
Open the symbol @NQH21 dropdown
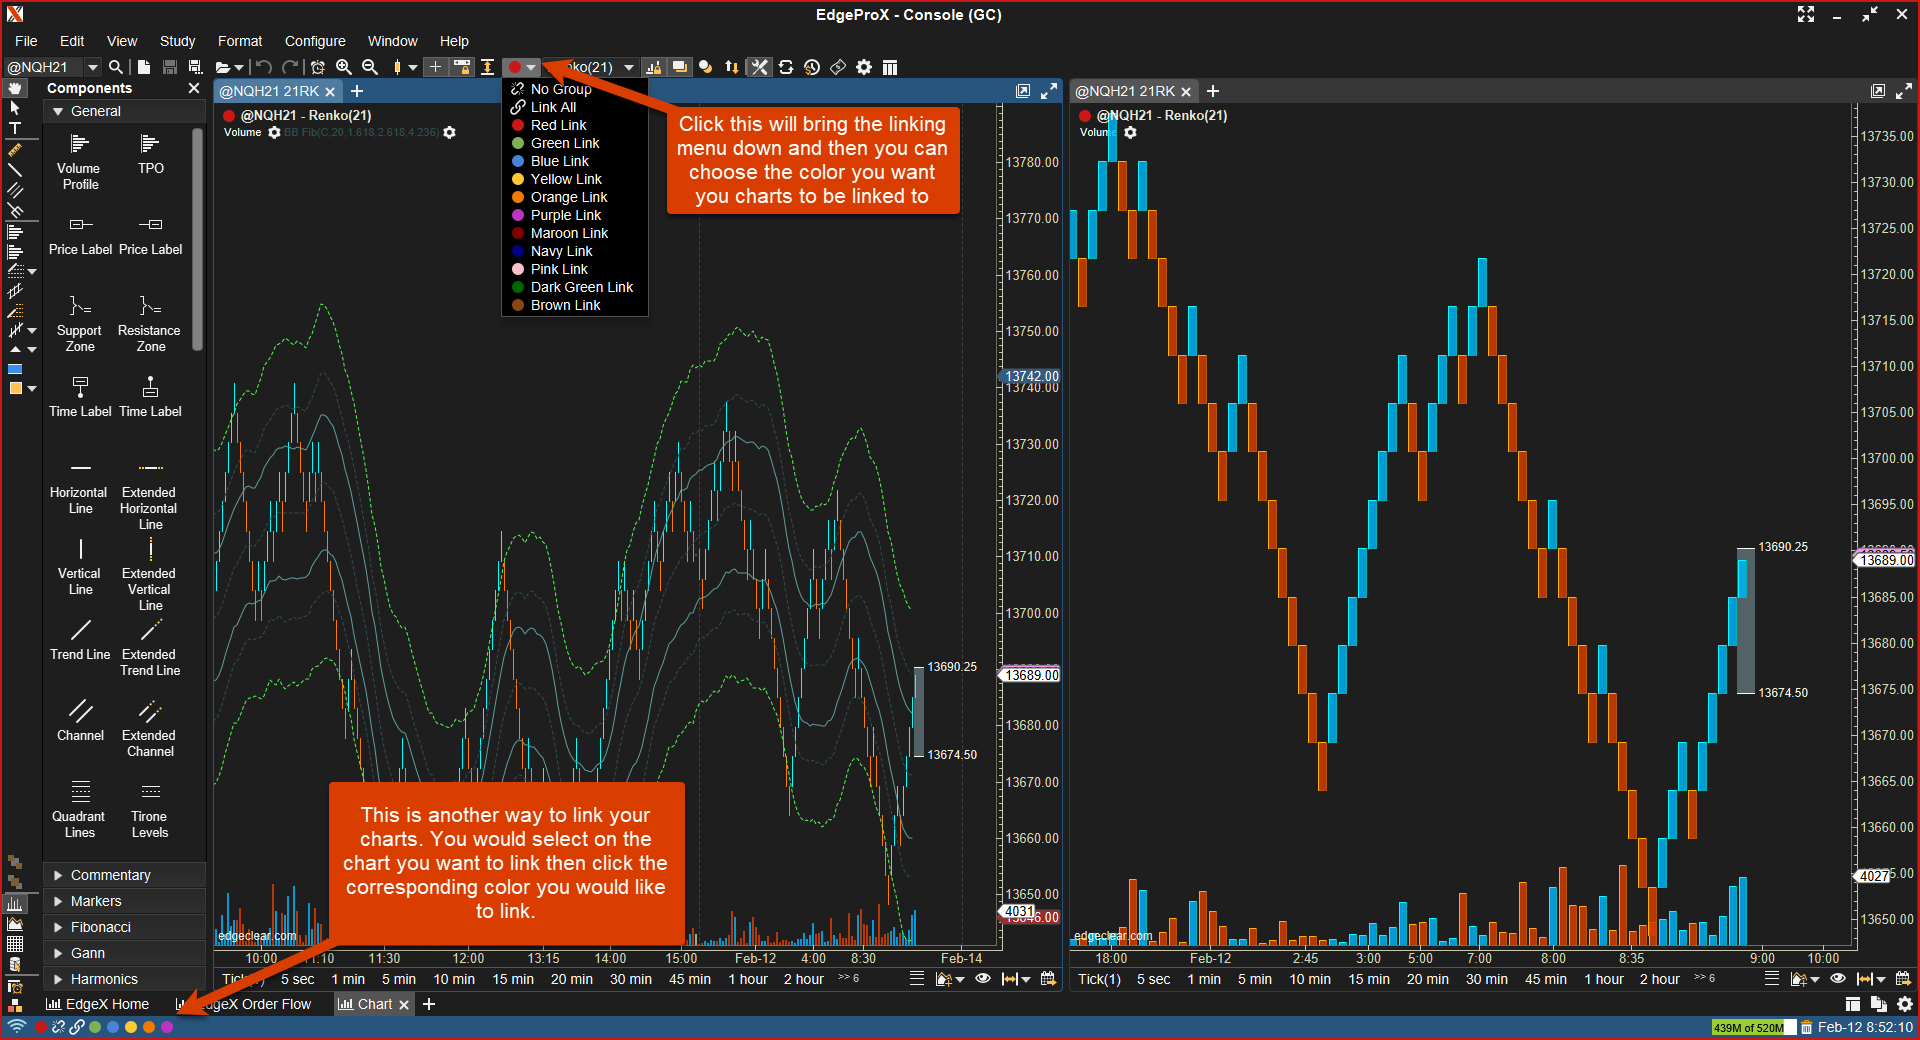tap(93, 67)
